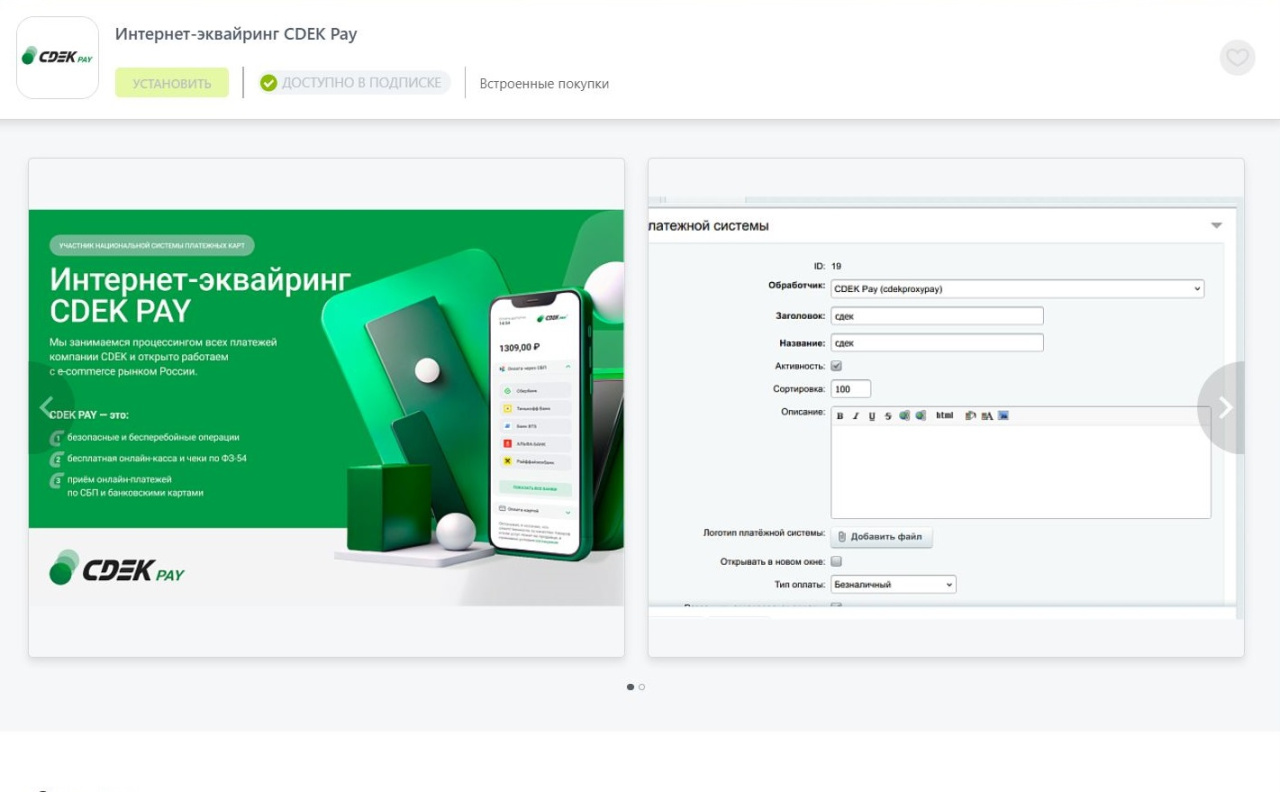Click inside the Описание text area

point(1021,470)
